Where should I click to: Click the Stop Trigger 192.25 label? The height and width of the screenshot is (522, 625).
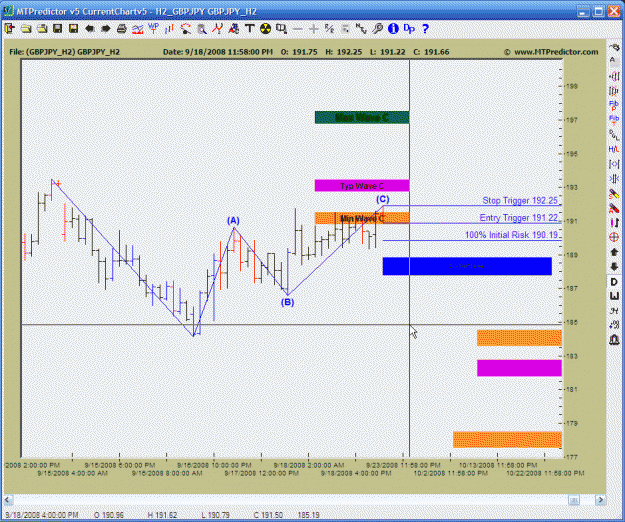[520, 200]
